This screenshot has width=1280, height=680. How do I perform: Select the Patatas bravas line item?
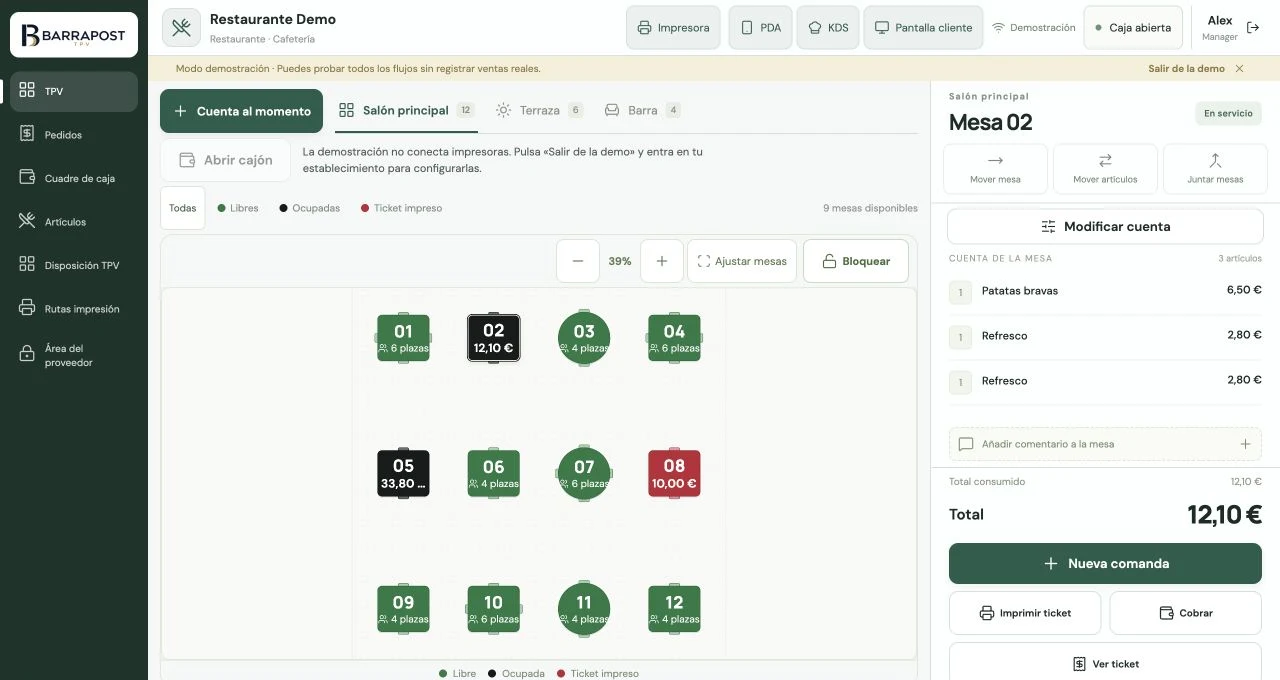click(1105, 291)
